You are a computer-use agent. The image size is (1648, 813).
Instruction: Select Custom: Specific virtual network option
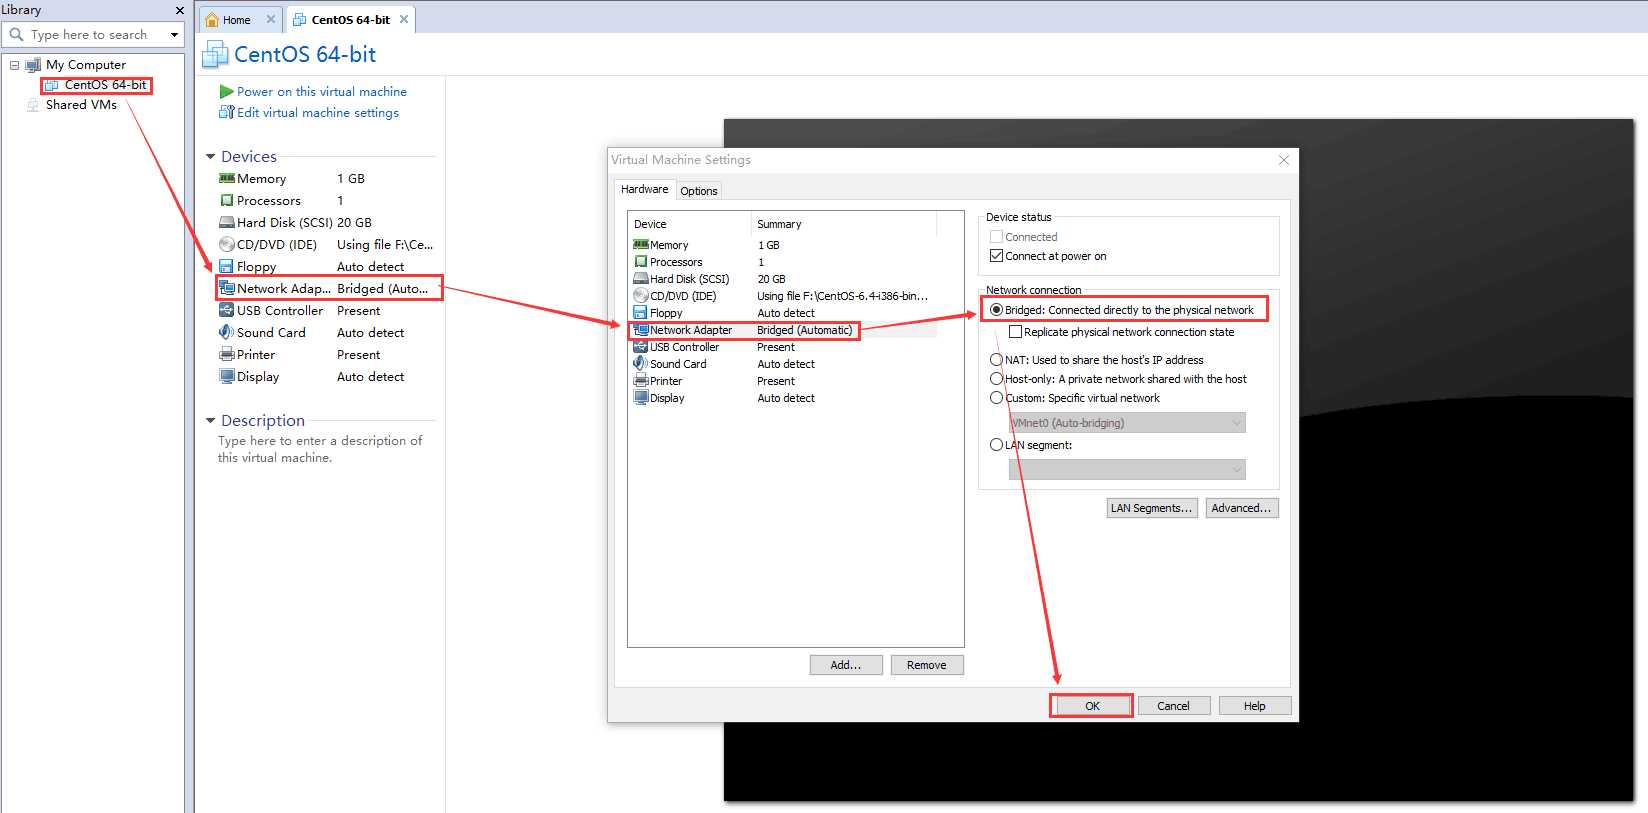pyautogui.click(x=996, y=398)
